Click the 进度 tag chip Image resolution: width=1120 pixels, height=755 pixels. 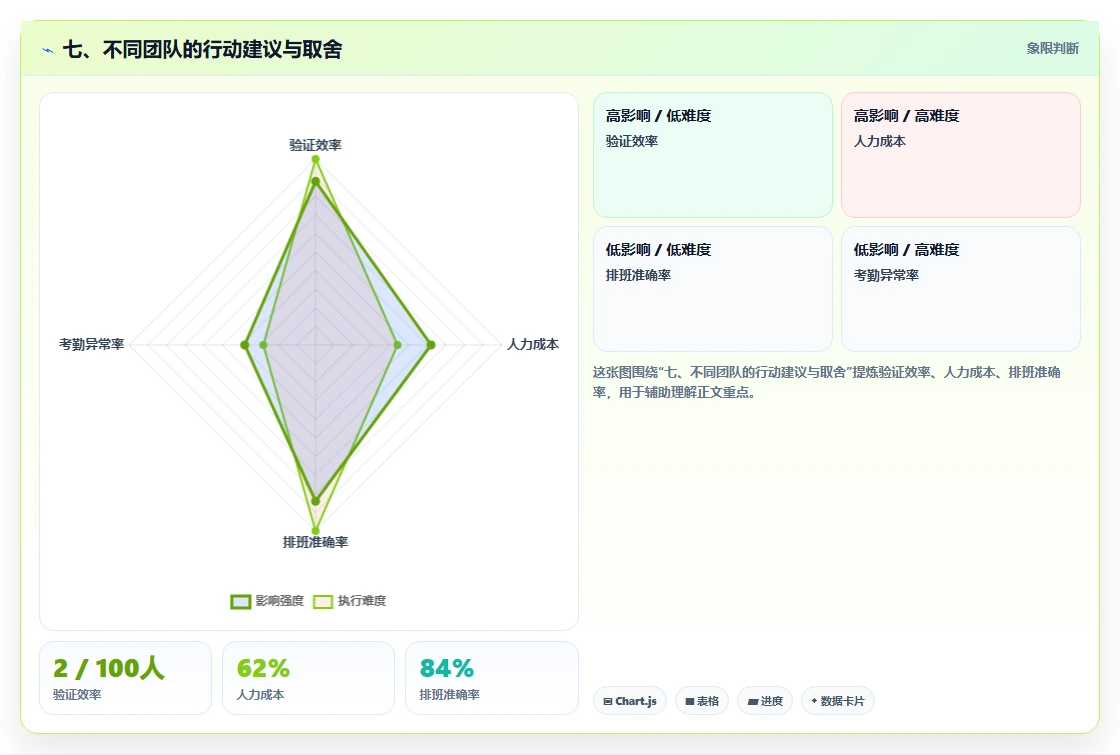(x=765, y=701)
